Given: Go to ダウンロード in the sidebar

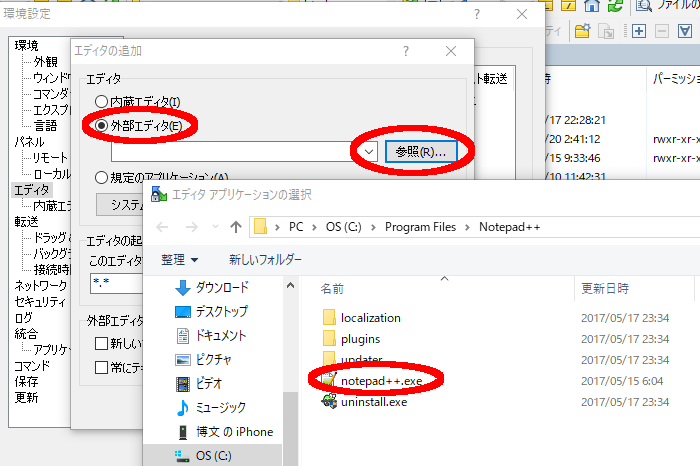Looking at the screenshot, I should (x=222, y=288).
